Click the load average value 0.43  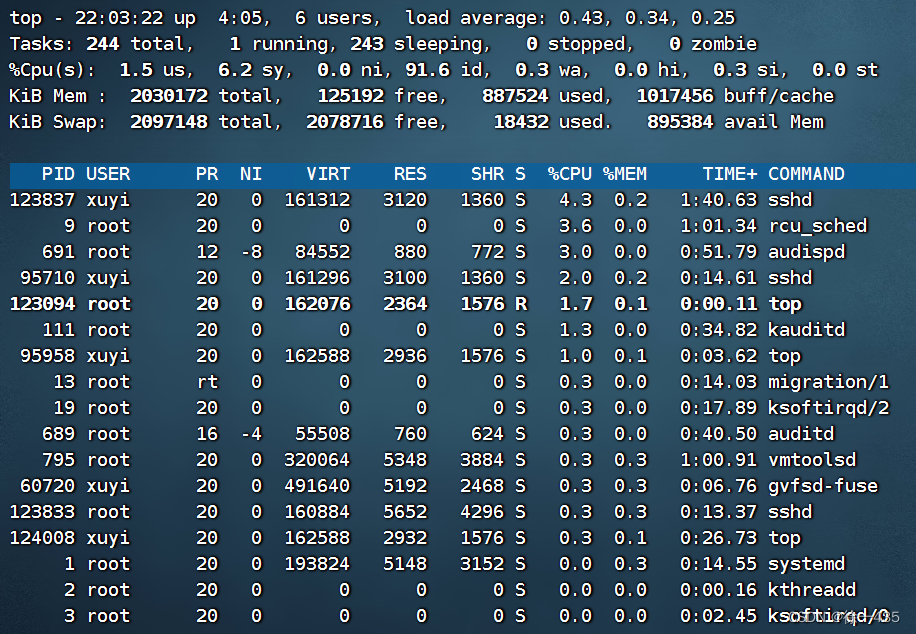[582, 18]
